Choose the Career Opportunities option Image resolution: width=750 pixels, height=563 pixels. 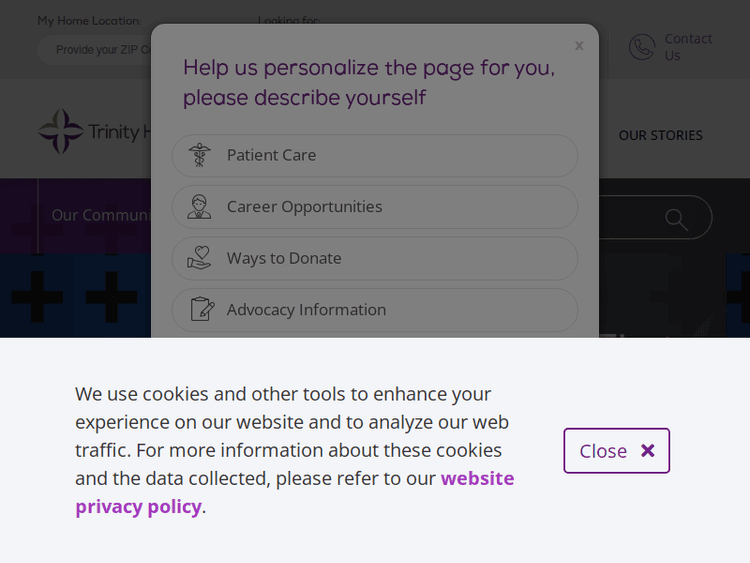point(374,207)
